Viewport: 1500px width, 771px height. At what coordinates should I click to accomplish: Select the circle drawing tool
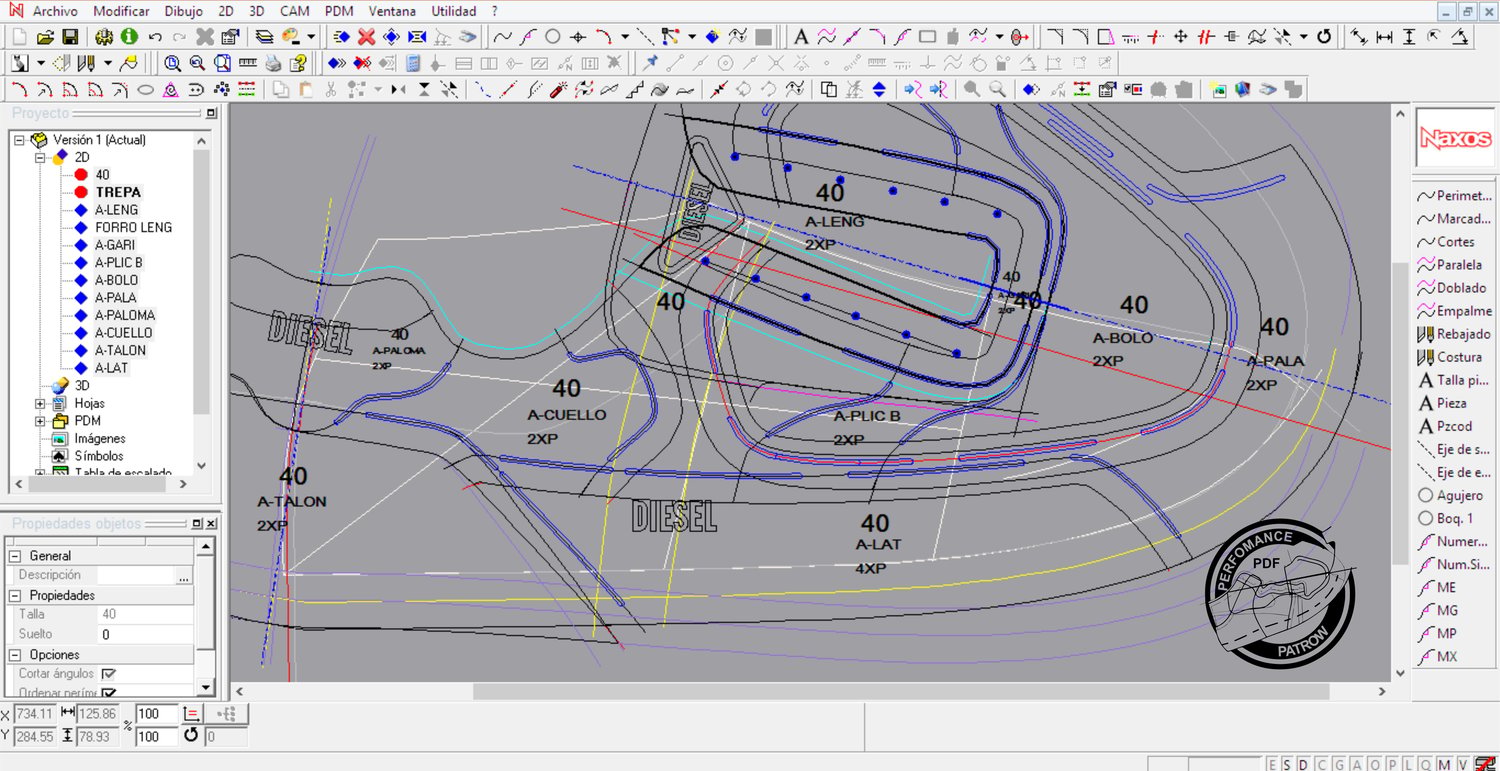[x=552, y=37]
